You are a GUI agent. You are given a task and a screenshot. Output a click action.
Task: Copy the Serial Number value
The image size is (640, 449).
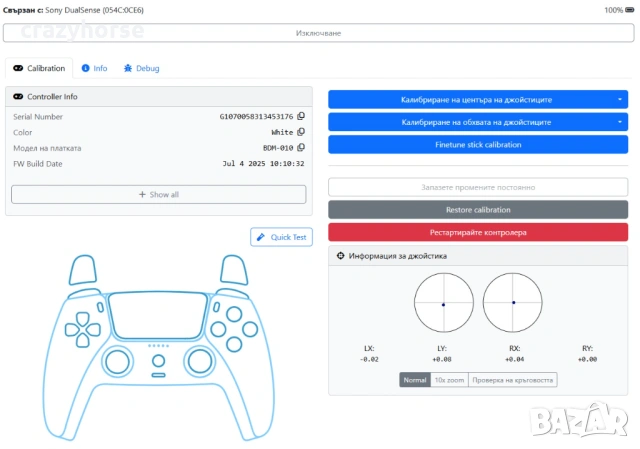tap(301, 116)
